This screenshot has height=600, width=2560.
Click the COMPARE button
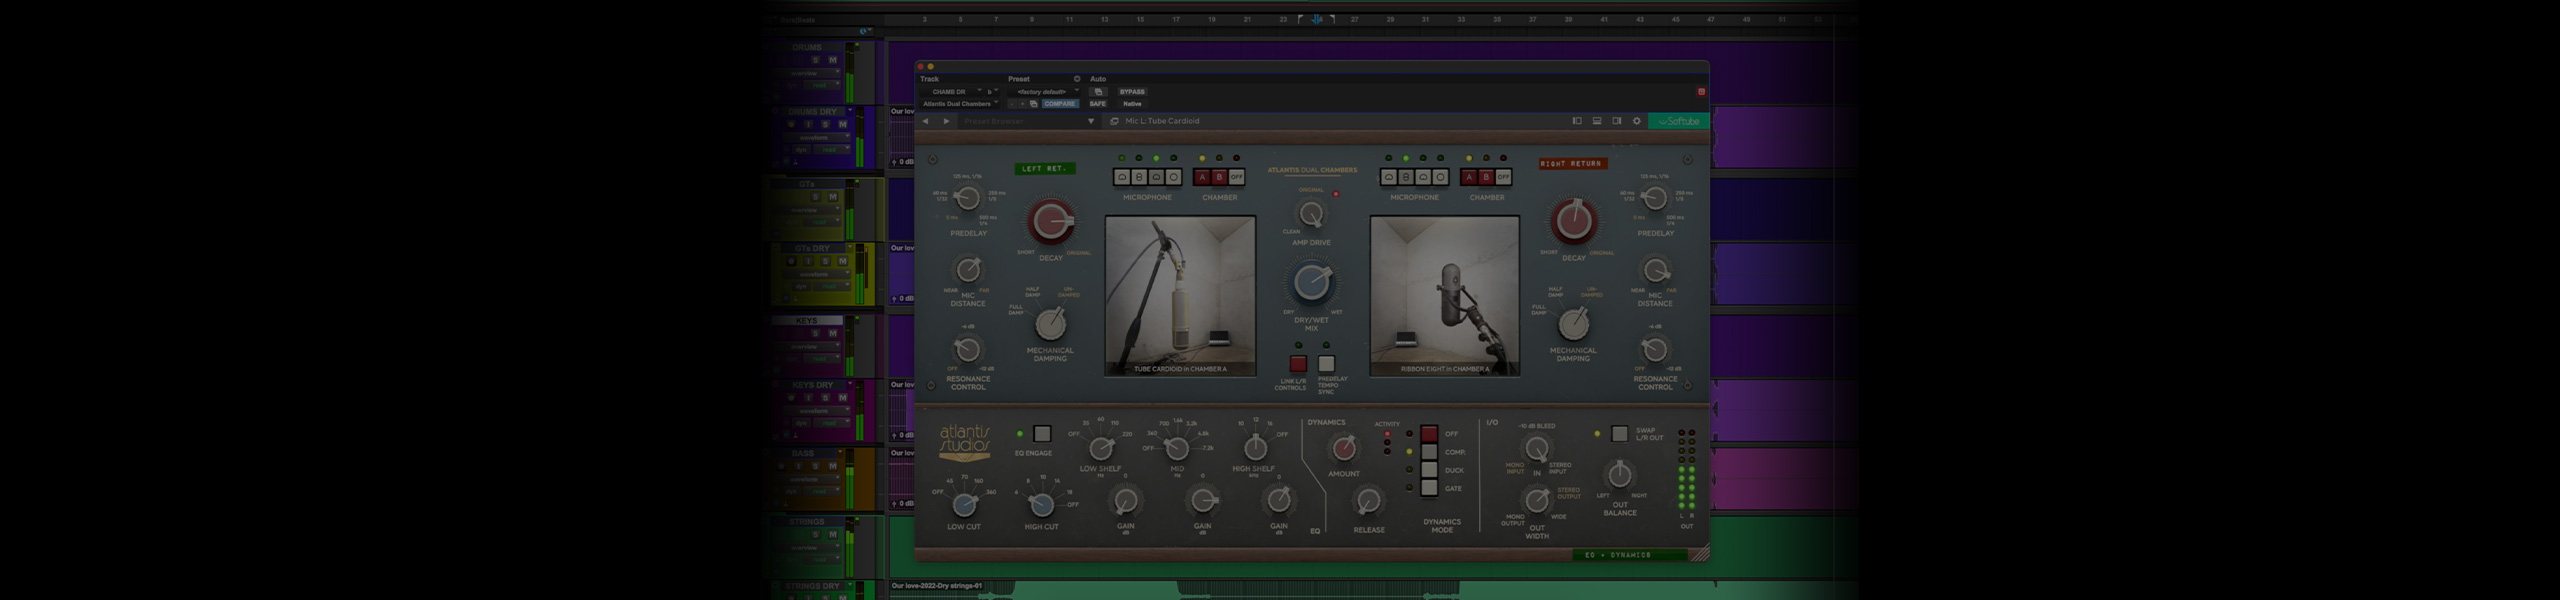tap(1059, 104)
